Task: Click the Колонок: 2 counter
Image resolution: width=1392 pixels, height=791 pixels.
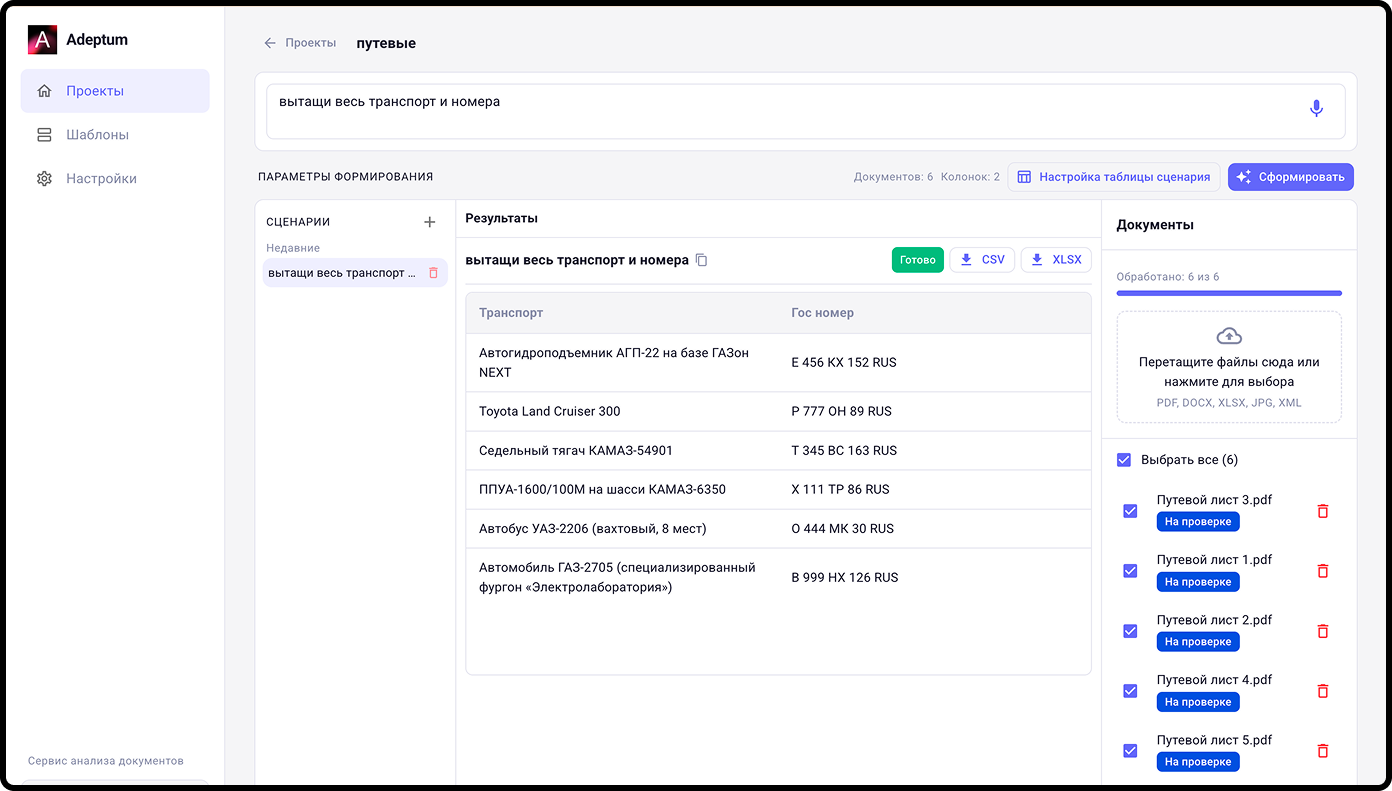Action: pyautogui.click(x=970, y=177)
